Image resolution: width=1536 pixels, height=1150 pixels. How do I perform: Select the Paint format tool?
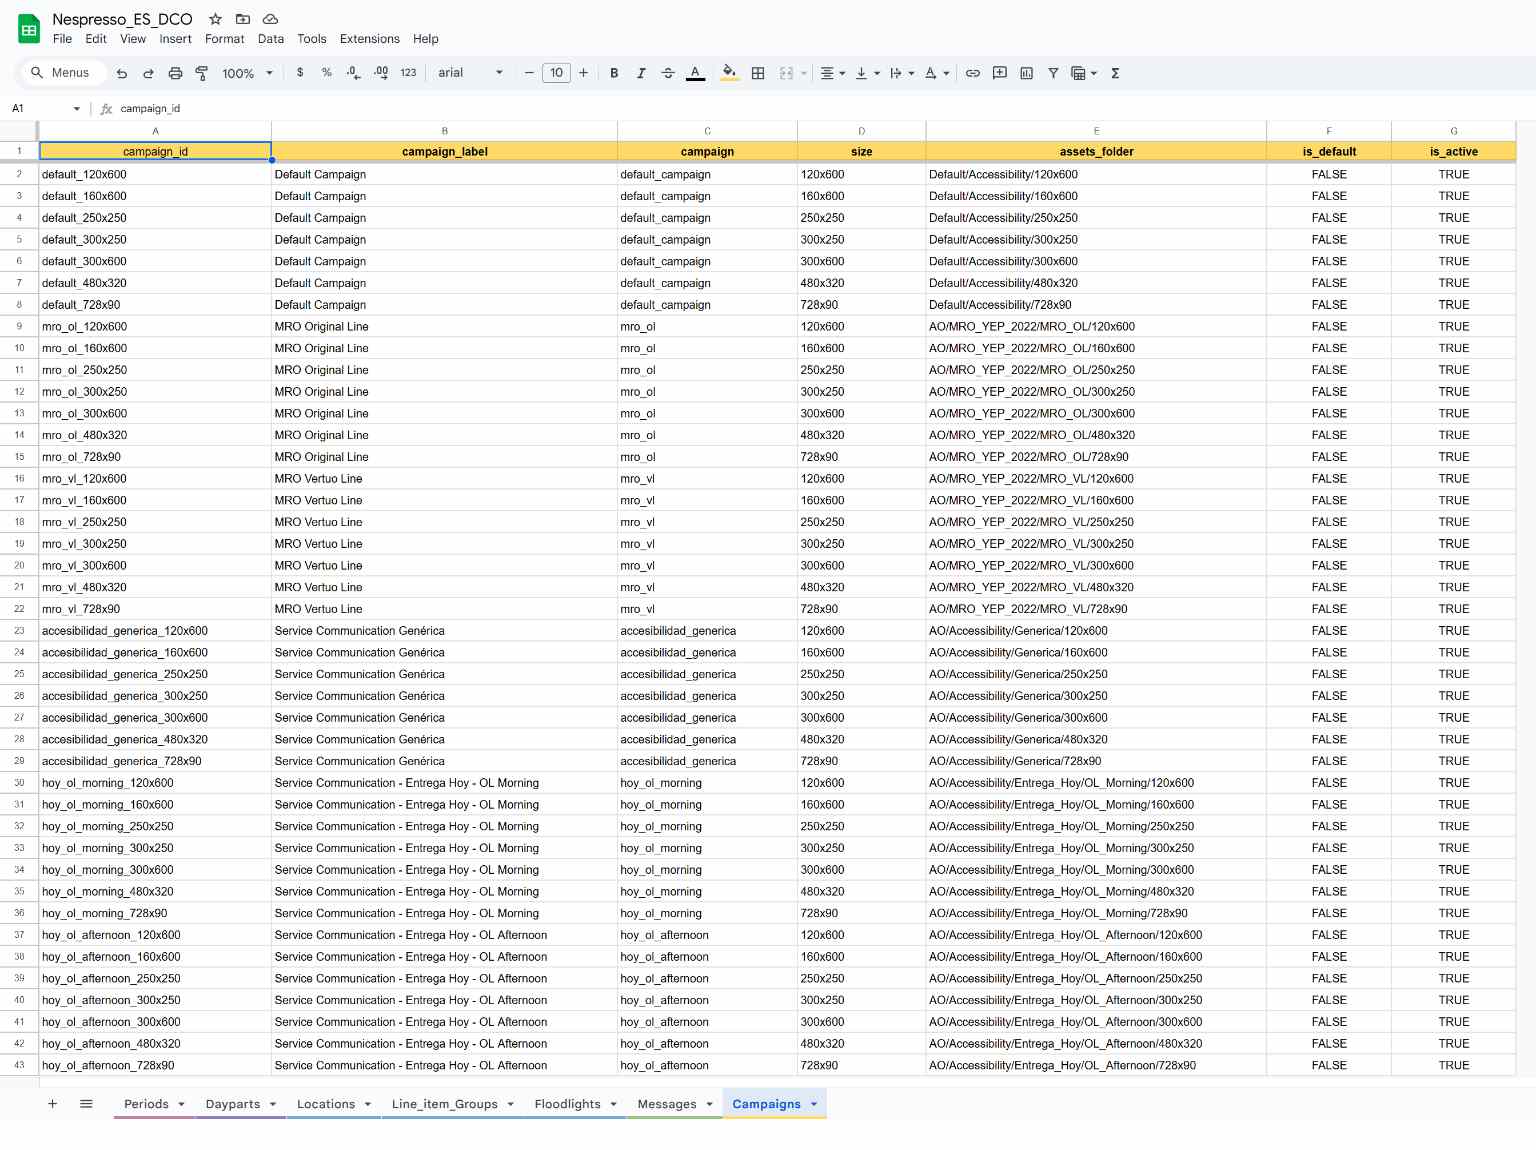click(x=202, y=73)
